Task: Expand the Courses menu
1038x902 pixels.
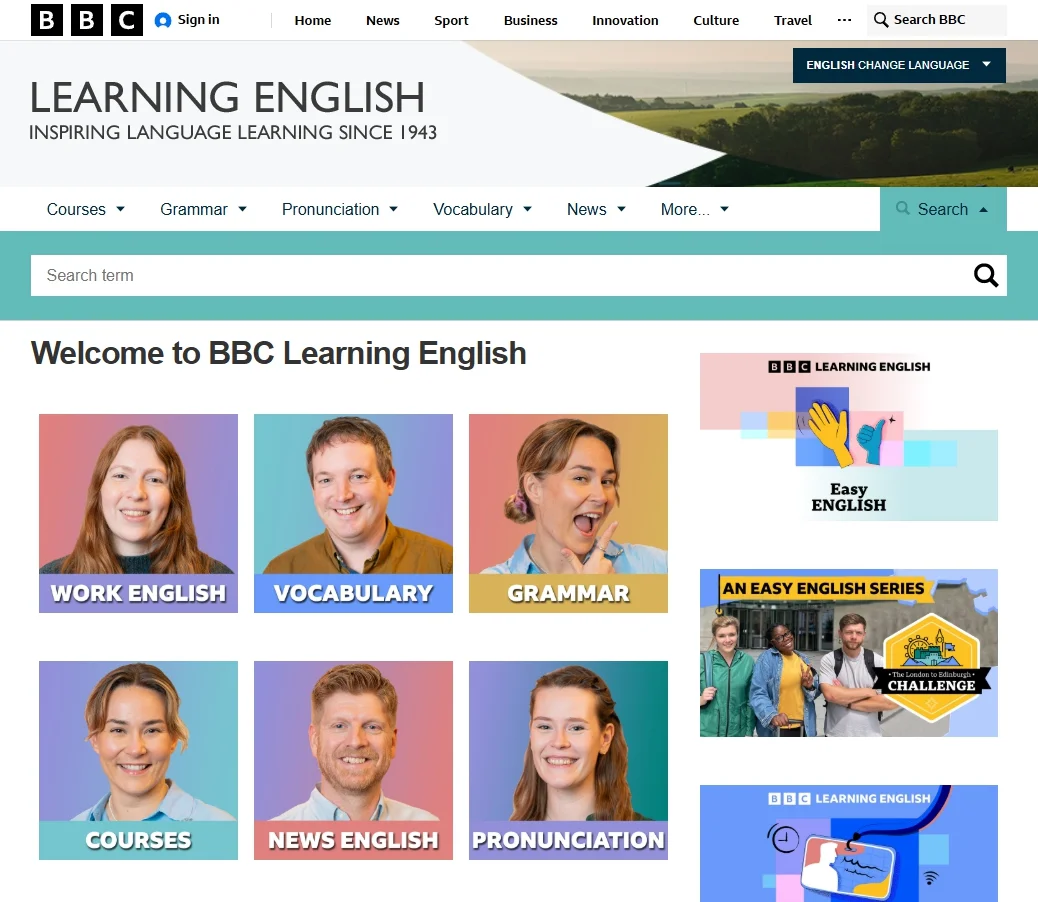Action: point(85,209)
